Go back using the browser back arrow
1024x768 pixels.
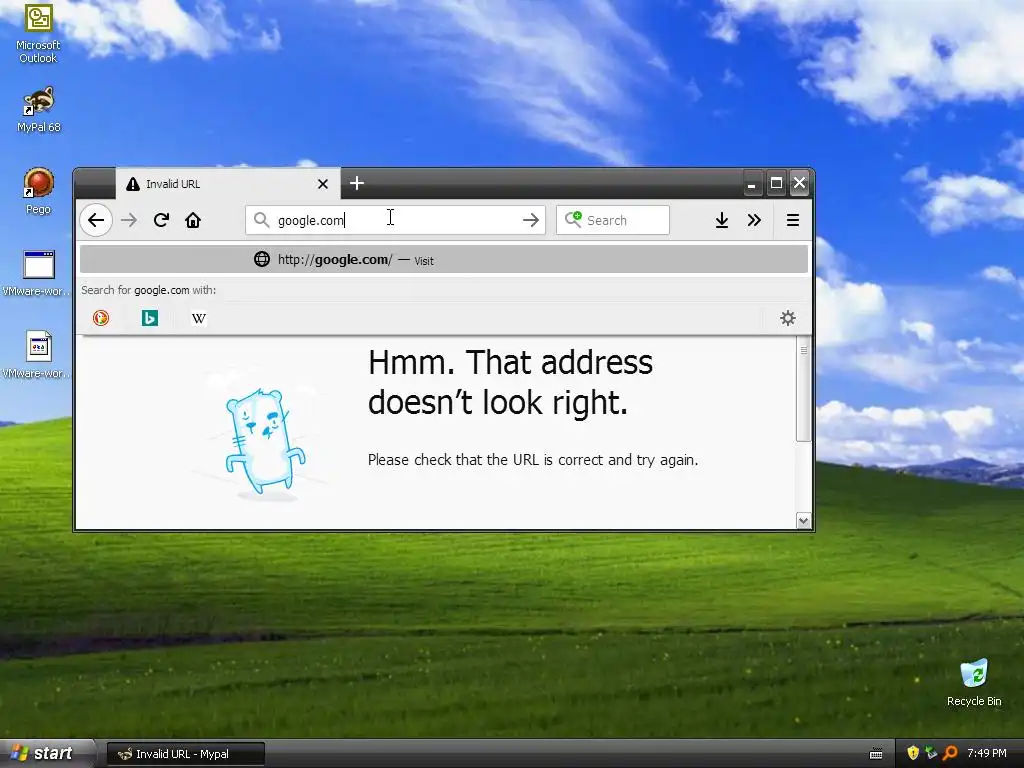[96, 220]
